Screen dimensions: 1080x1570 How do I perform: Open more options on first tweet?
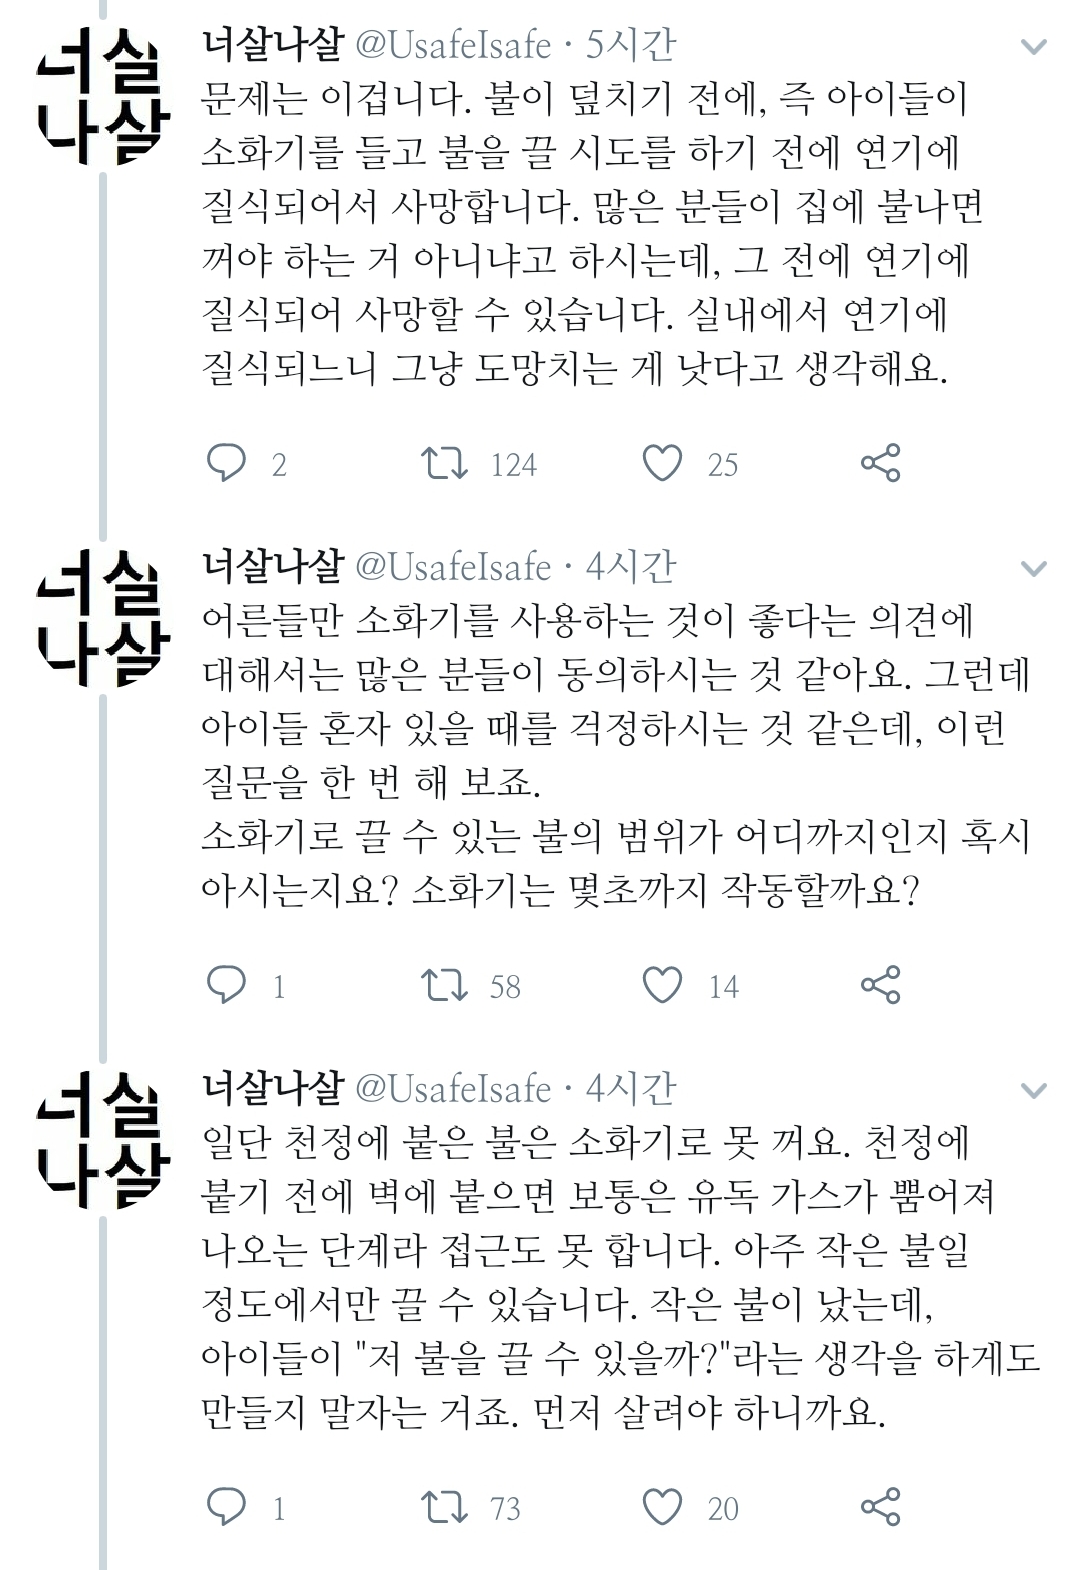tap(1033, 46)
